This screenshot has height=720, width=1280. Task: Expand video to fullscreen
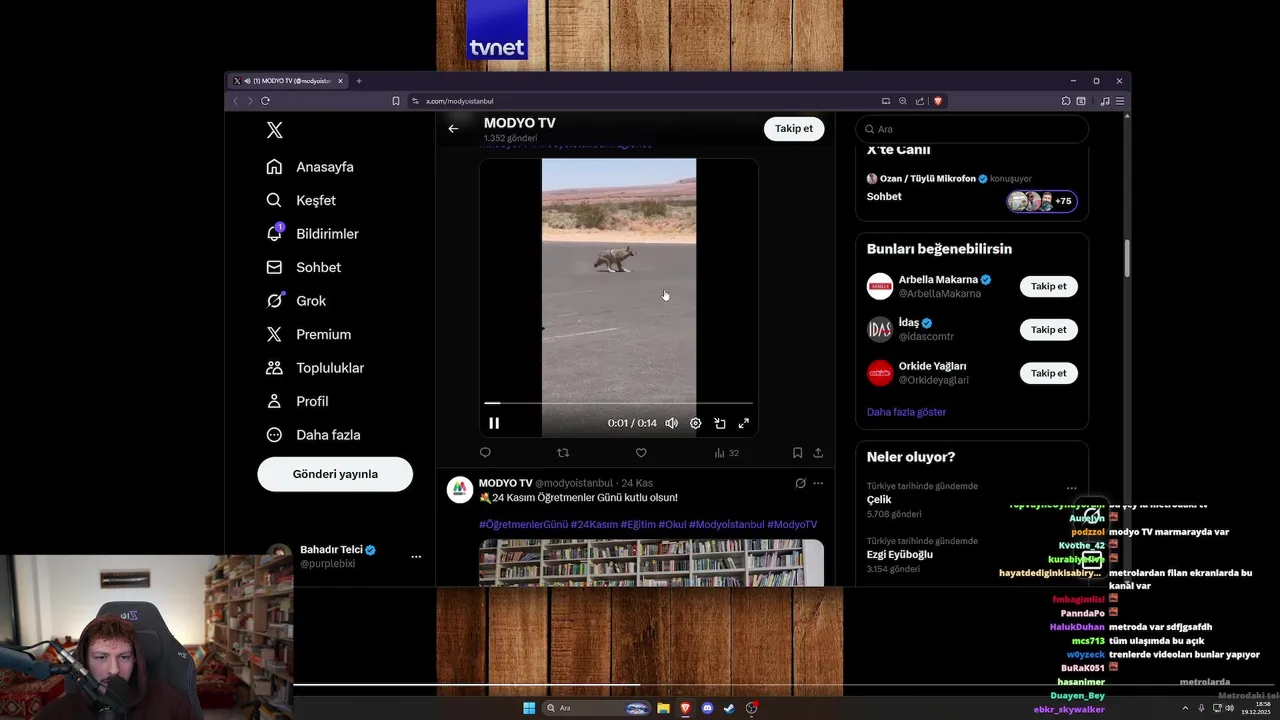(744, 423)
